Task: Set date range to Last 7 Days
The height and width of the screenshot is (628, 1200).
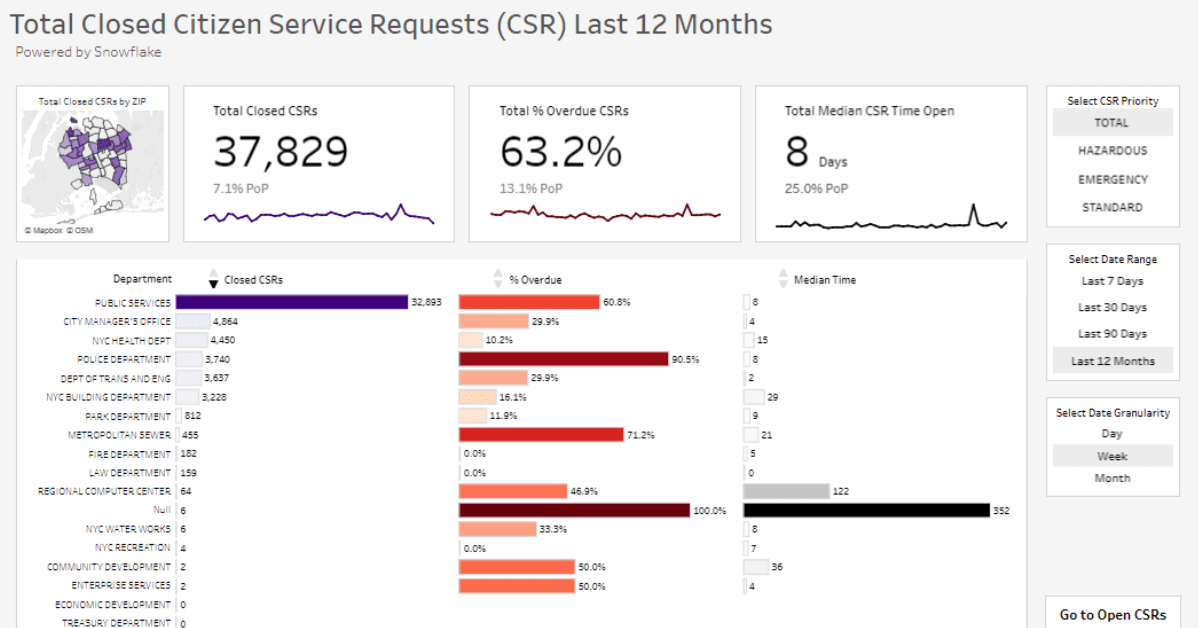Action: 1112,282
